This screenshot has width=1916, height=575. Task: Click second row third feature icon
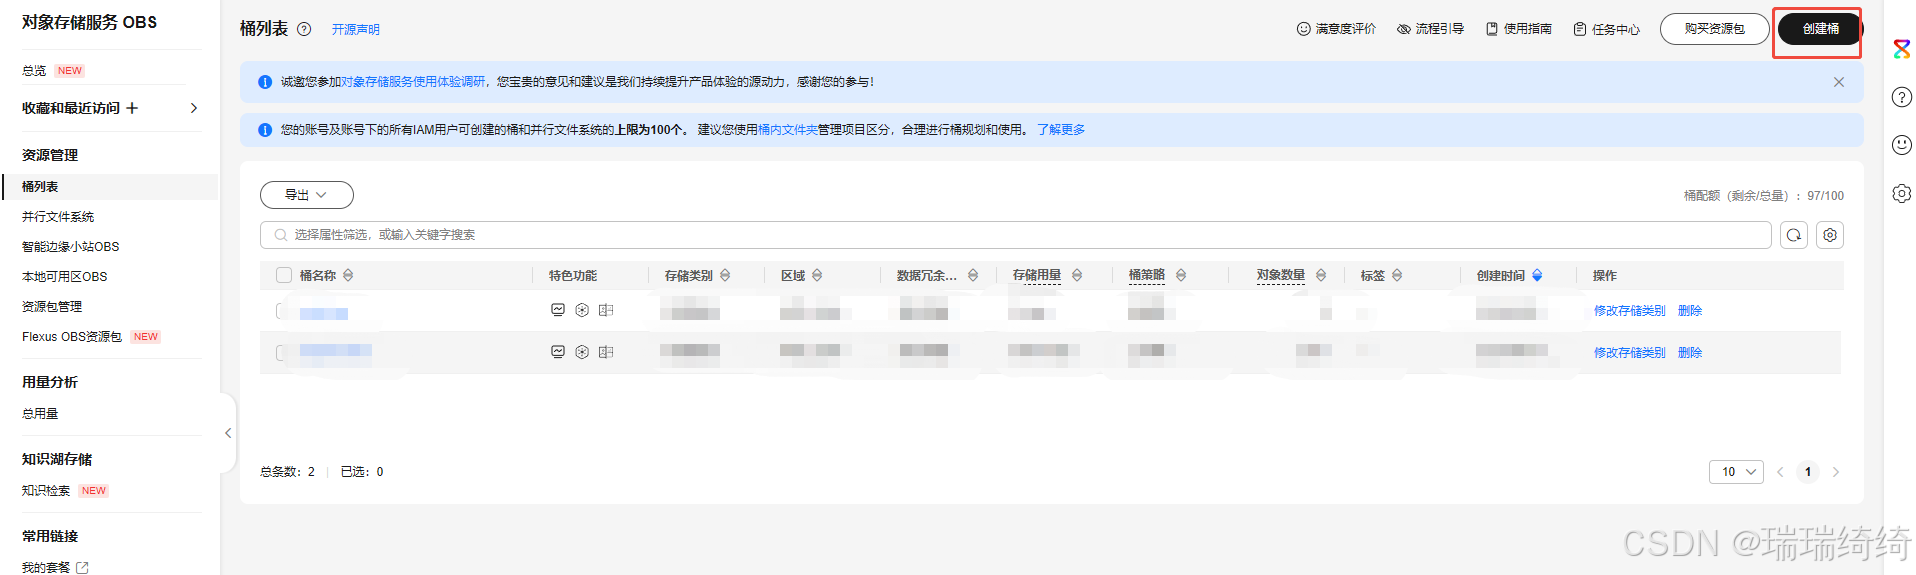[606, 352]
